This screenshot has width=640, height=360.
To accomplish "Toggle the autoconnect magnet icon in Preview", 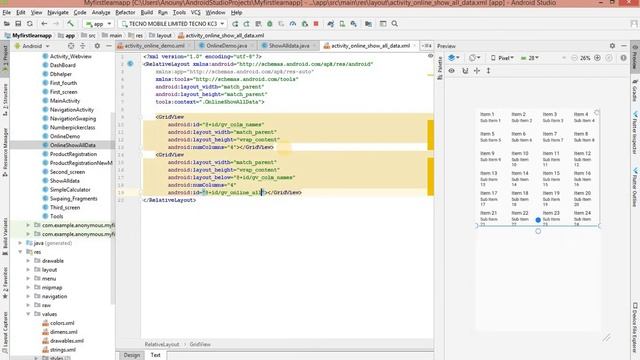I will 465,71.
